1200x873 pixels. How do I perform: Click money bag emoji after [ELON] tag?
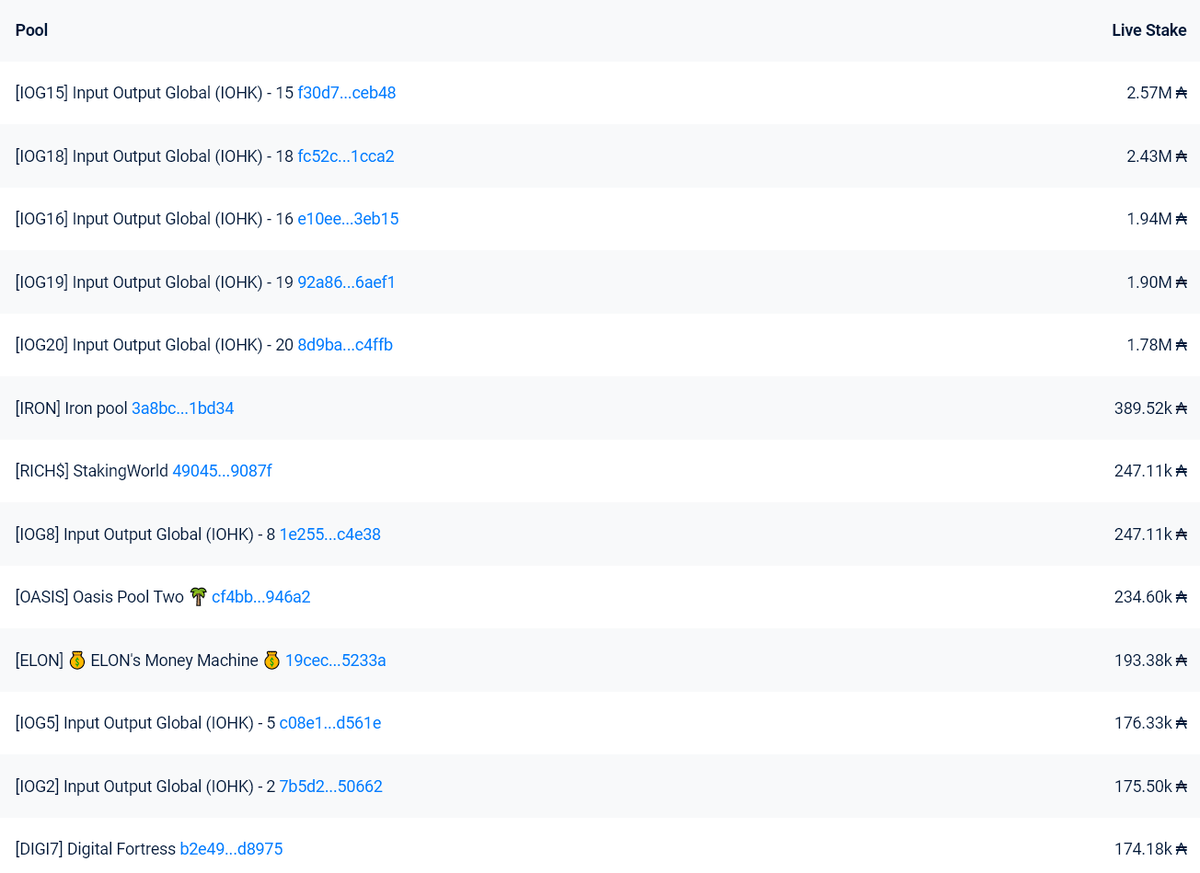(77, 660)
